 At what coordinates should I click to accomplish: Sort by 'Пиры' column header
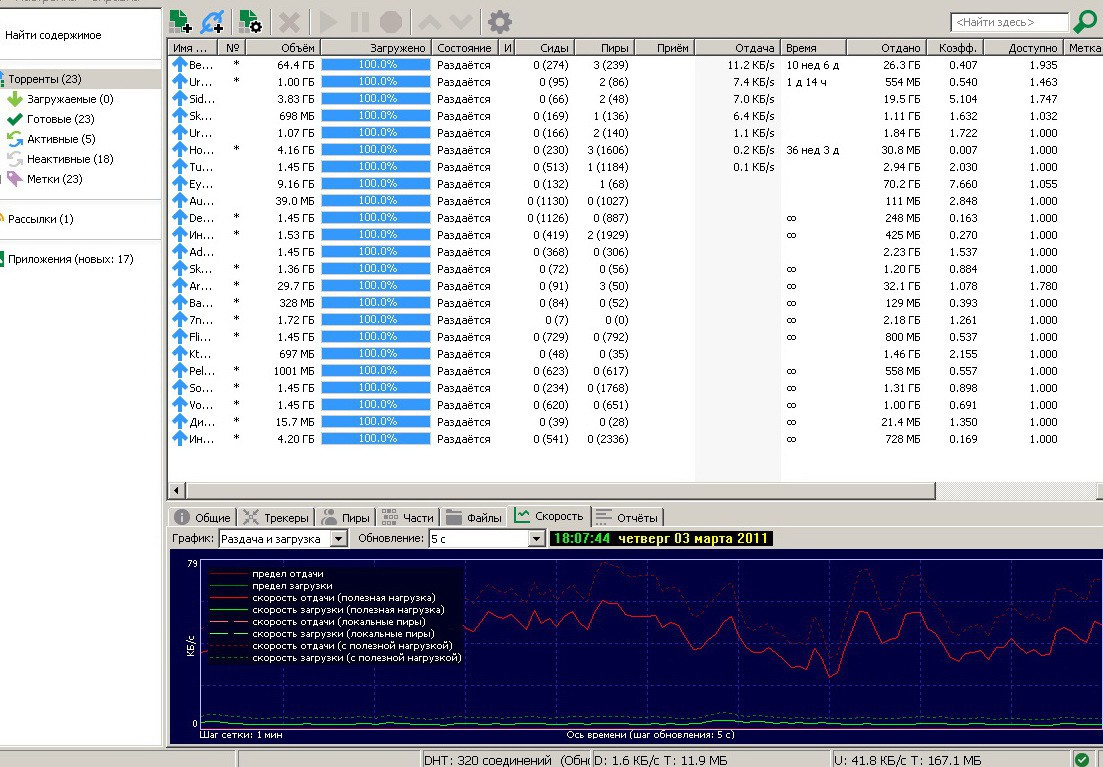[605, 48]
